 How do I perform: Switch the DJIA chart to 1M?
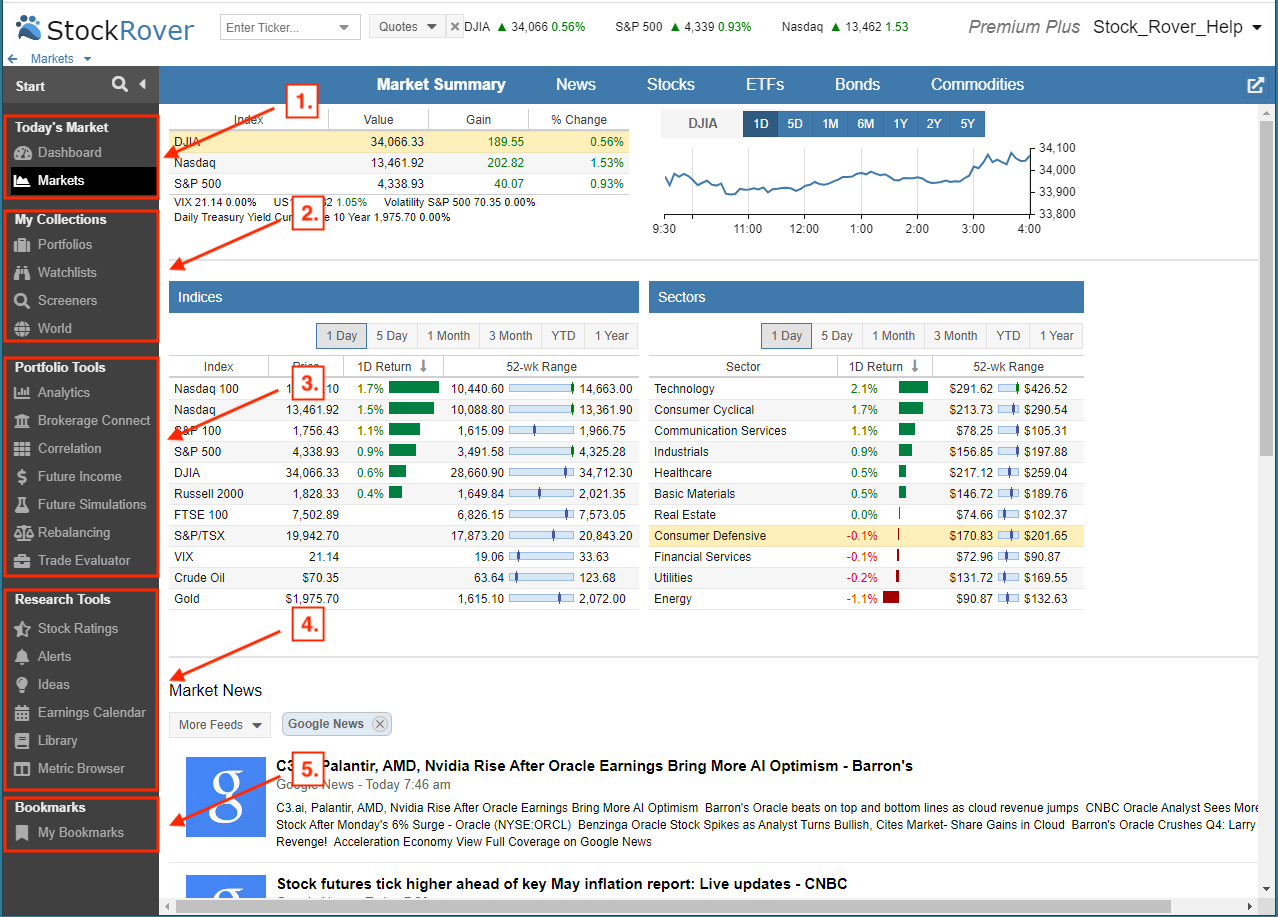tap(830, 124)
